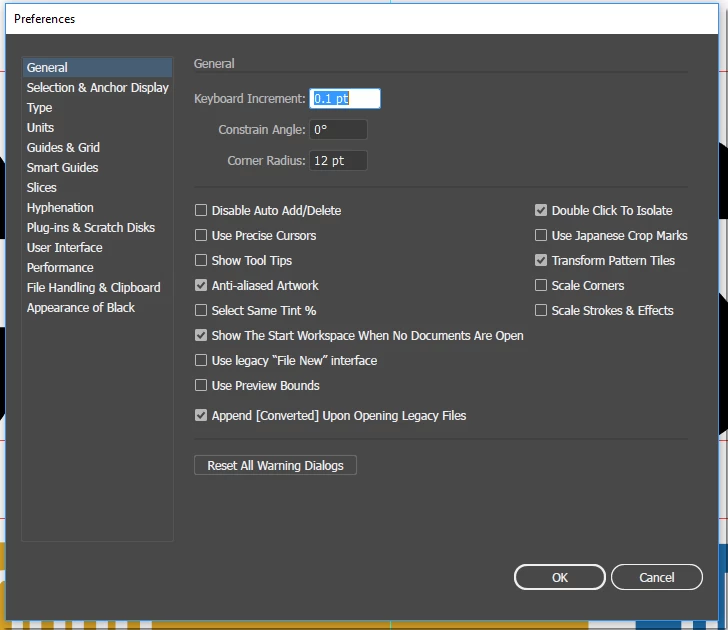Uncheck Double Click To Isolate

pos(541,210)
